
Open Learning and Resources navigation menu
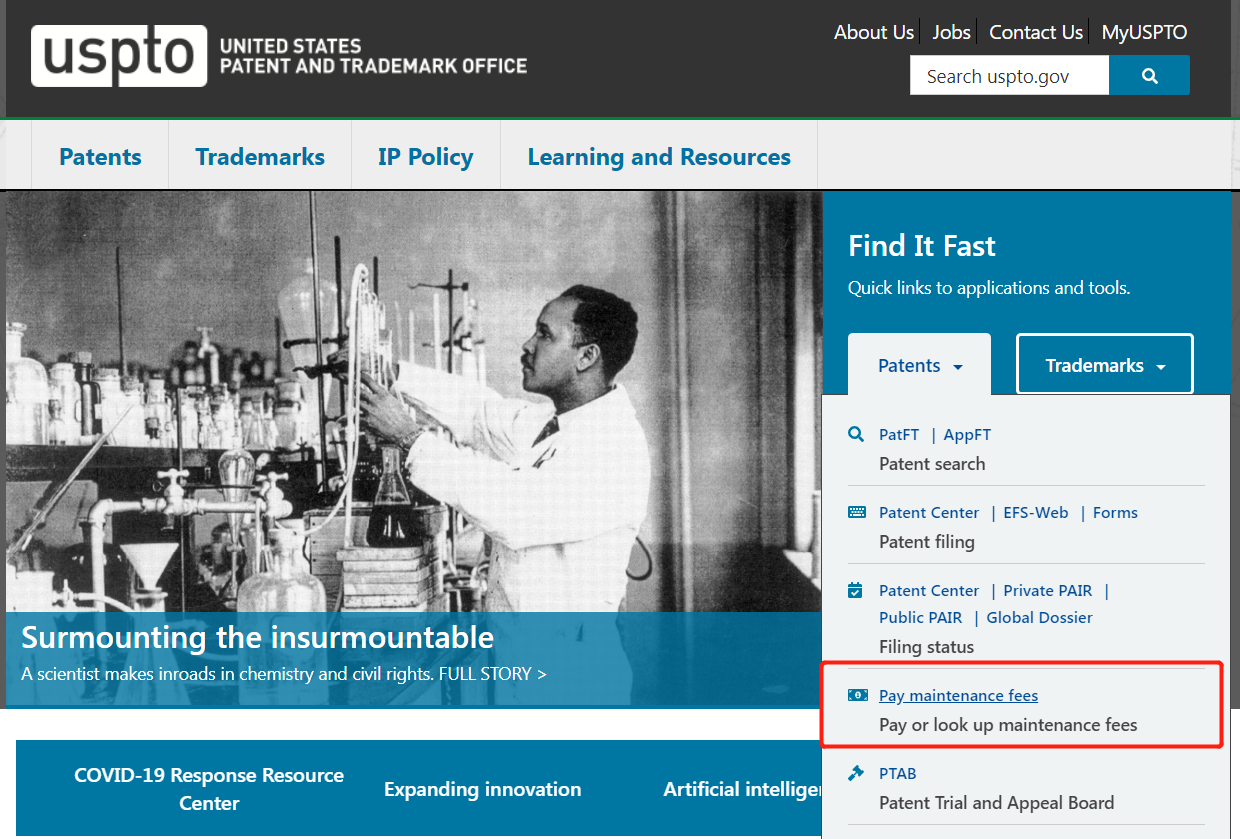659,157
